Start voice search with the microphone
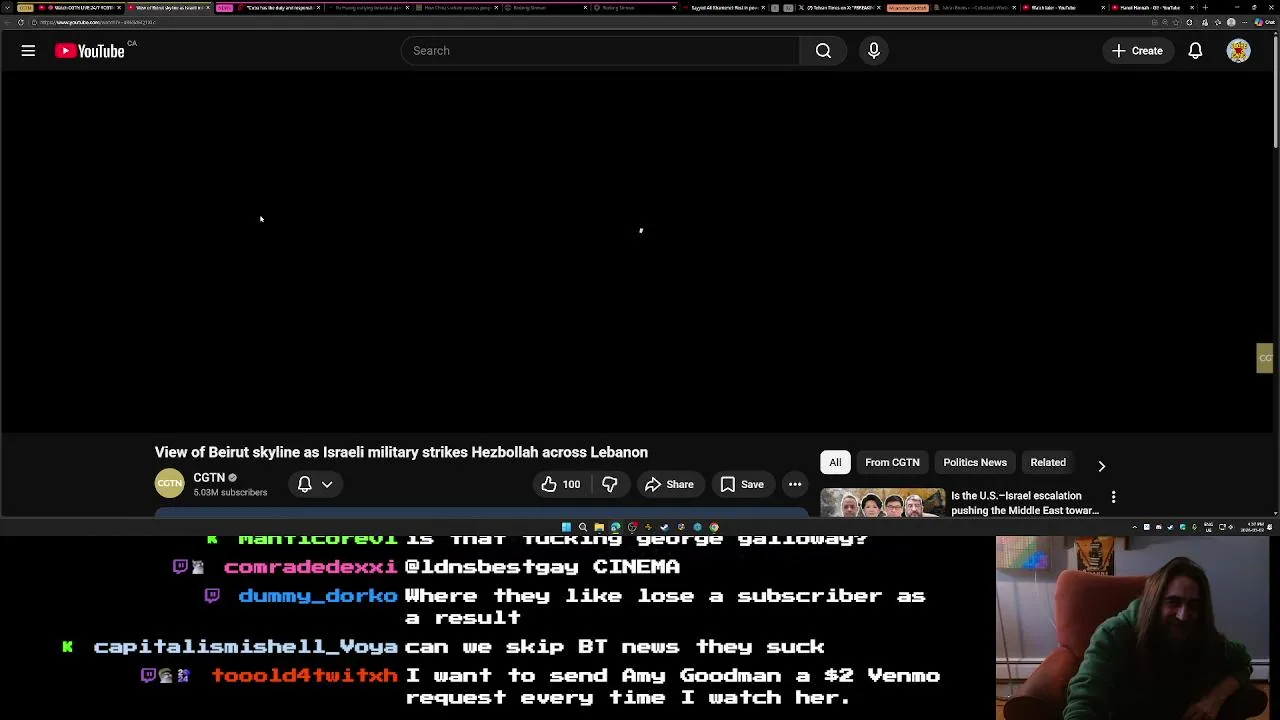Screen dimensions: 1280x720 tap(874, 50)
